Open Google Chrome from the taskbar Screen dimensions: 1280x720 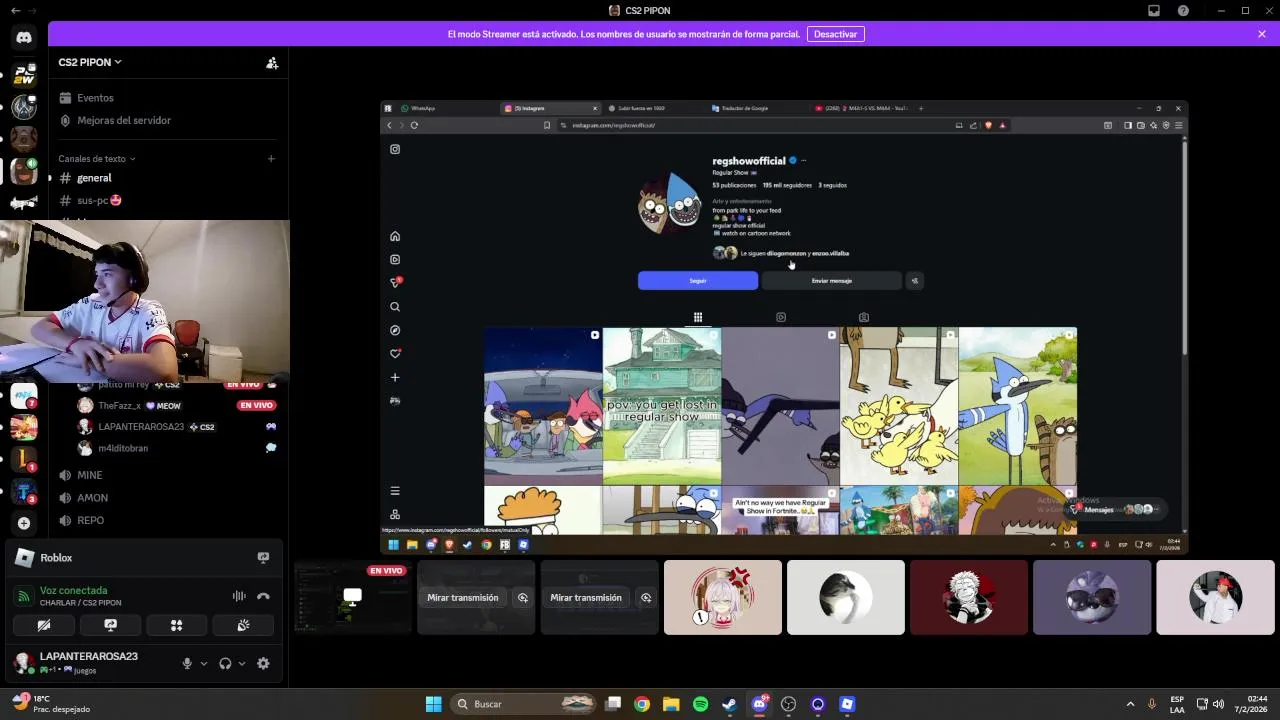(642, 704)
